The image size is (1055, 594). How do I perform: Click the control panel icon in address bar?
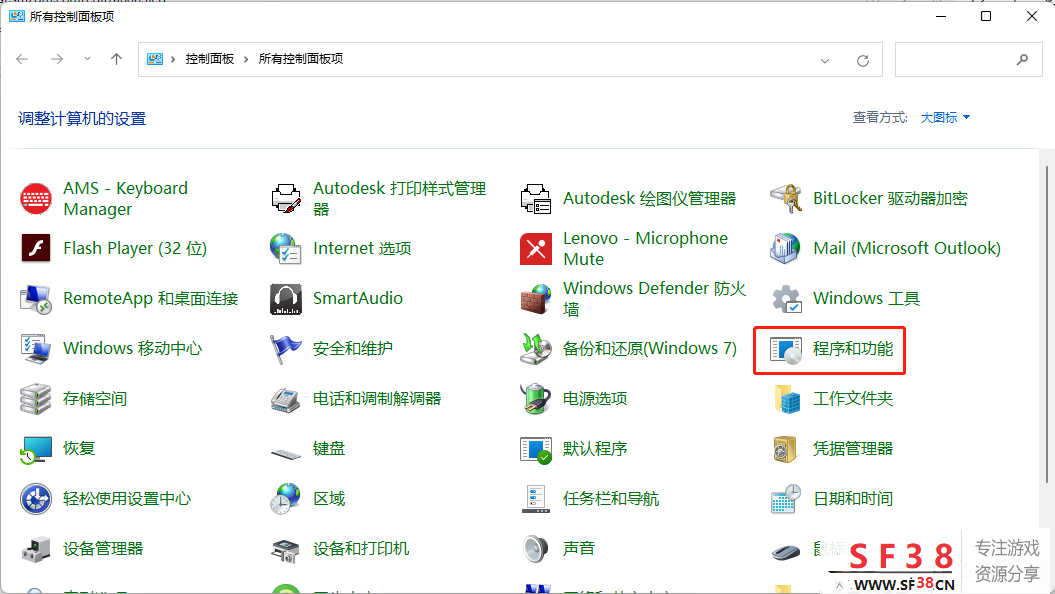[x=155, y=59]
